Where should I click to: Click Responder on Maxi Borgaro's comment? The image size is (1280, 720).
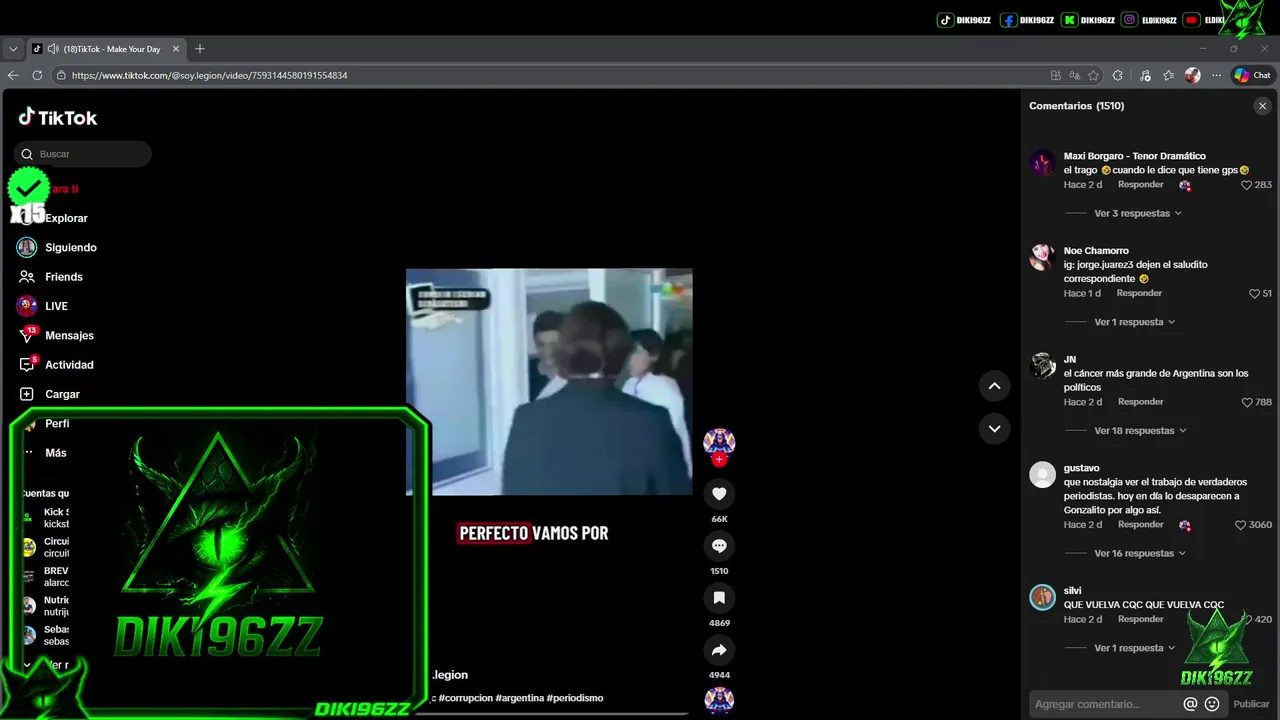tap(1140, 185)
